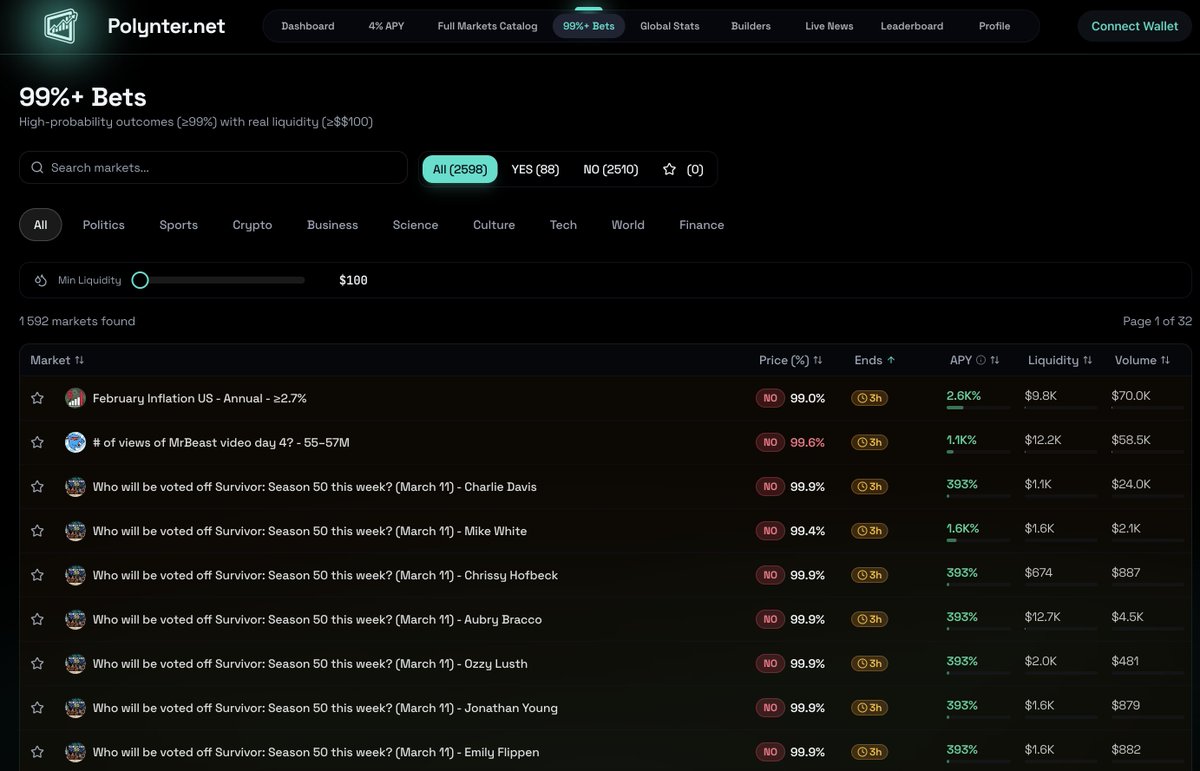The width and height of the screenshot is (1200, 771).
Task: Sort table by Market column
Action: [x=57, y=360]
